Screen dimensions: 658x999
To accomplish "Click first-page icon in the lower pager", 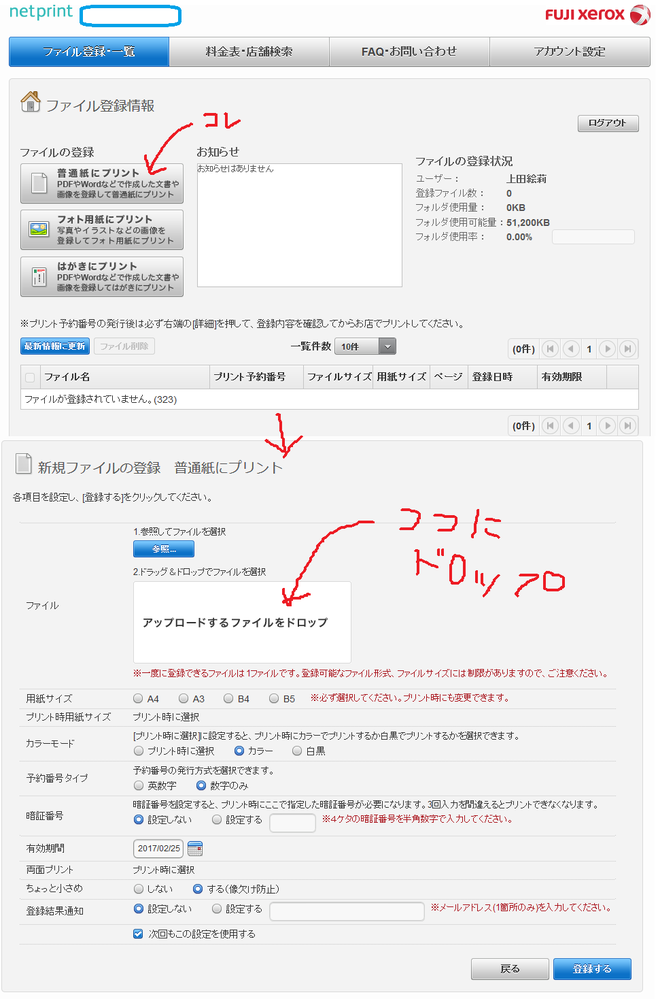I will click(550, 426).
